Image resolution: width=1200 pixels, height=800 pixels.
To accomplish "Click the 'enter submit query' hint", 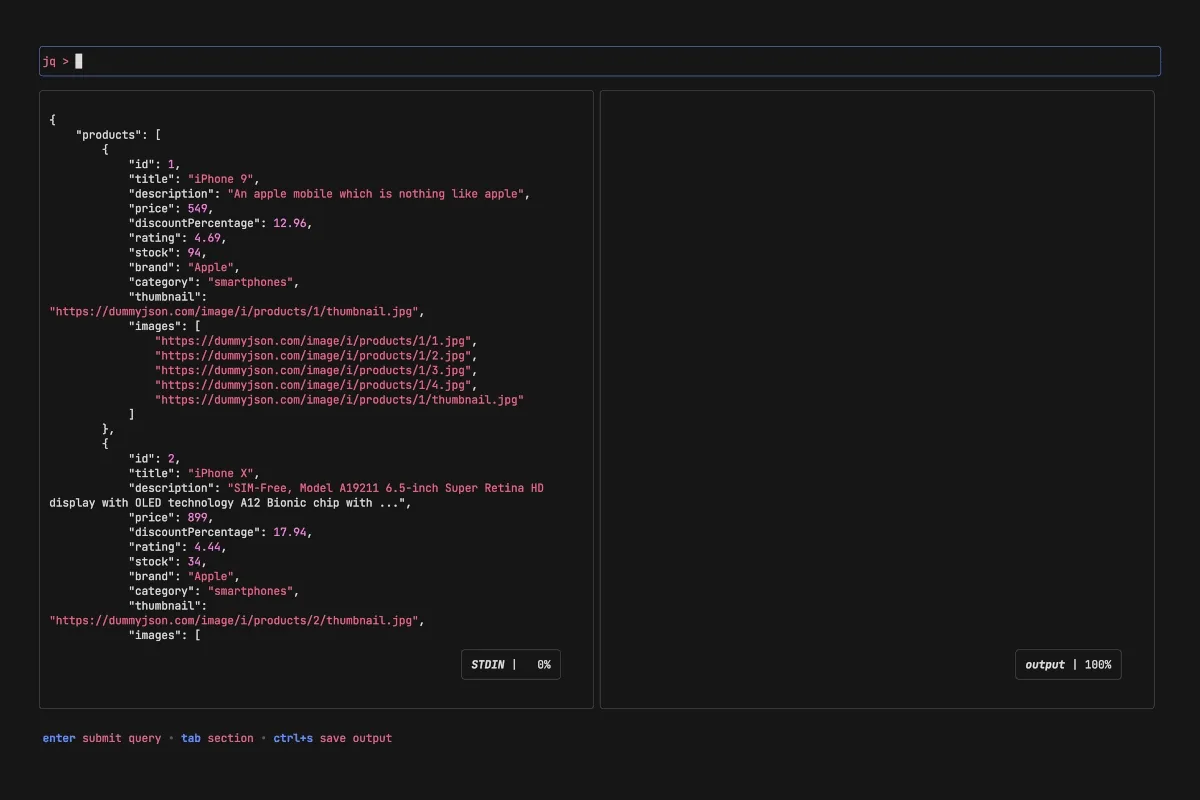I will click(x=101, y=738).
